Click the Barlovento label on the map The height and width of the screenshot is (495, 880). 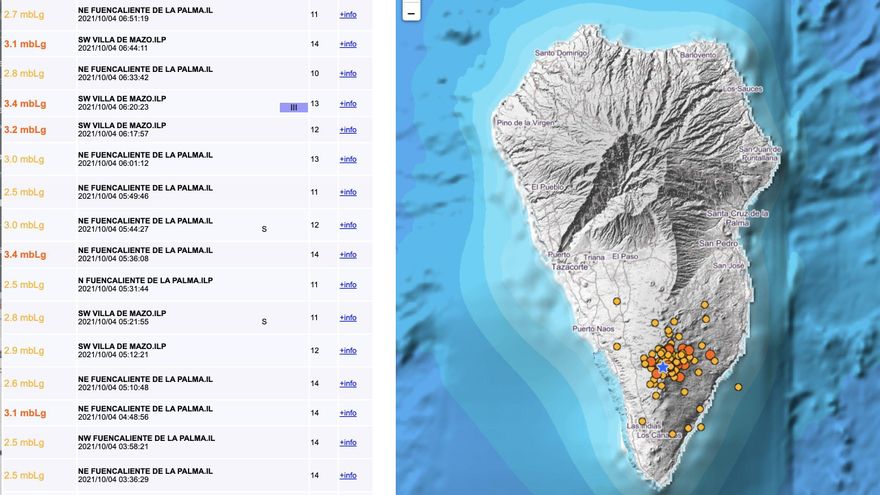tap(698, 55)
